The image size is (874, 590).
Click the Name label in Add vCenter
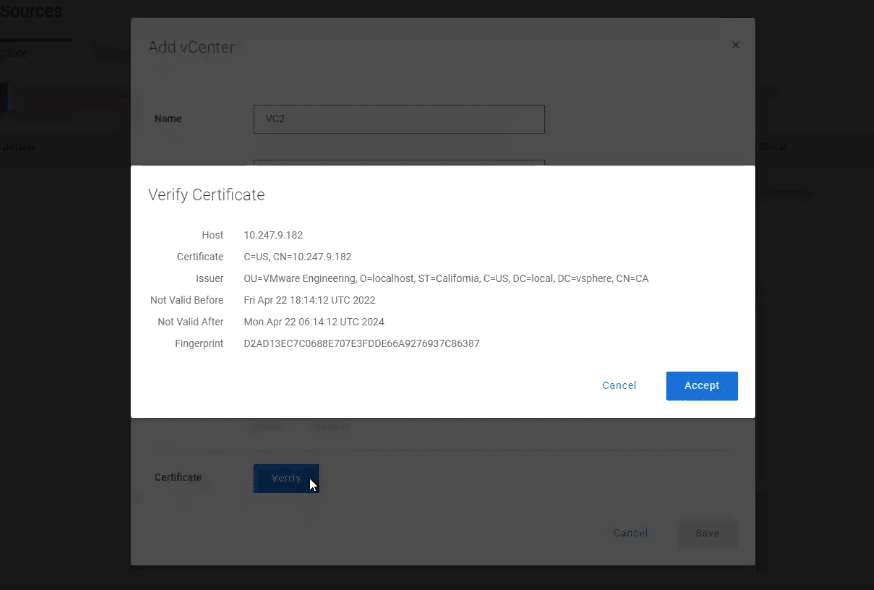coord(168,118)
